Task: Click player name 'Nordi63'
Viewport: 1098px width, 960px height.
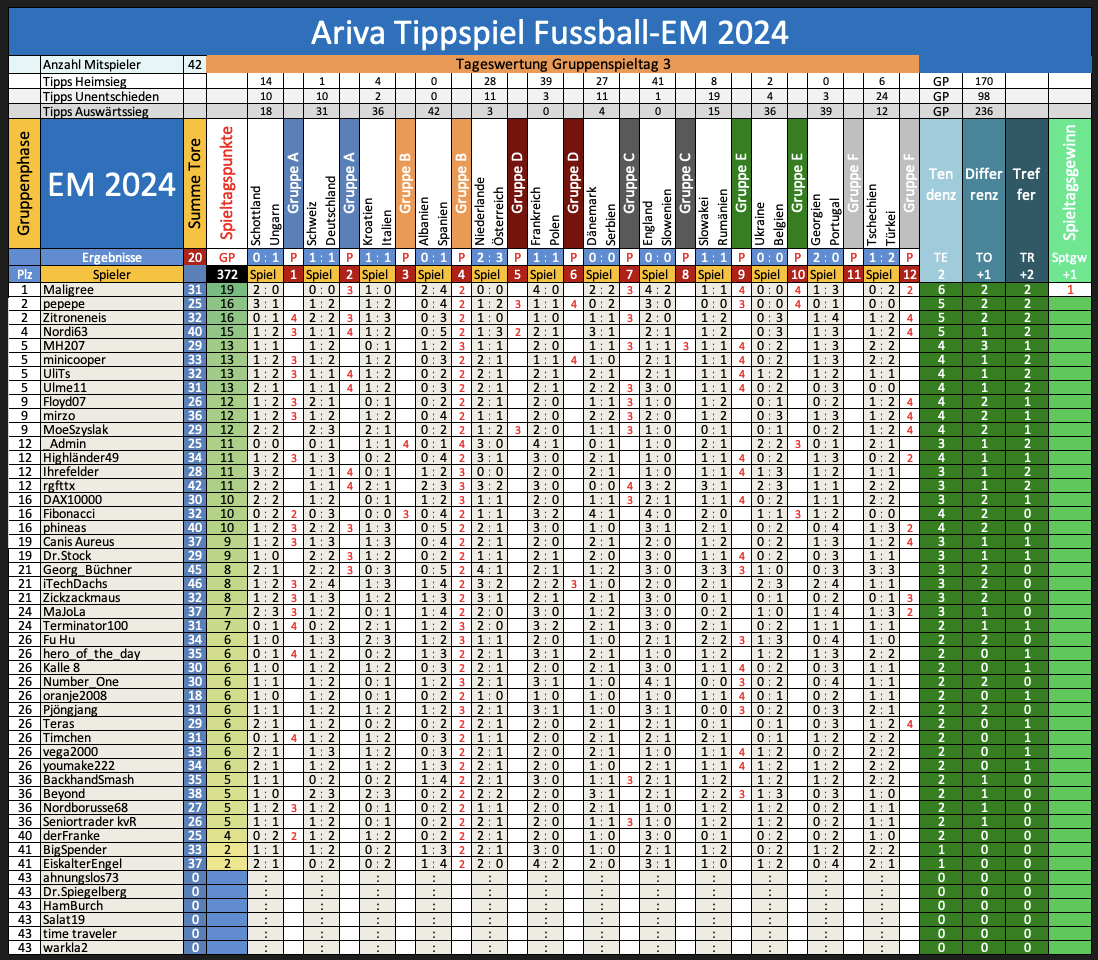Action: [65, 331]
